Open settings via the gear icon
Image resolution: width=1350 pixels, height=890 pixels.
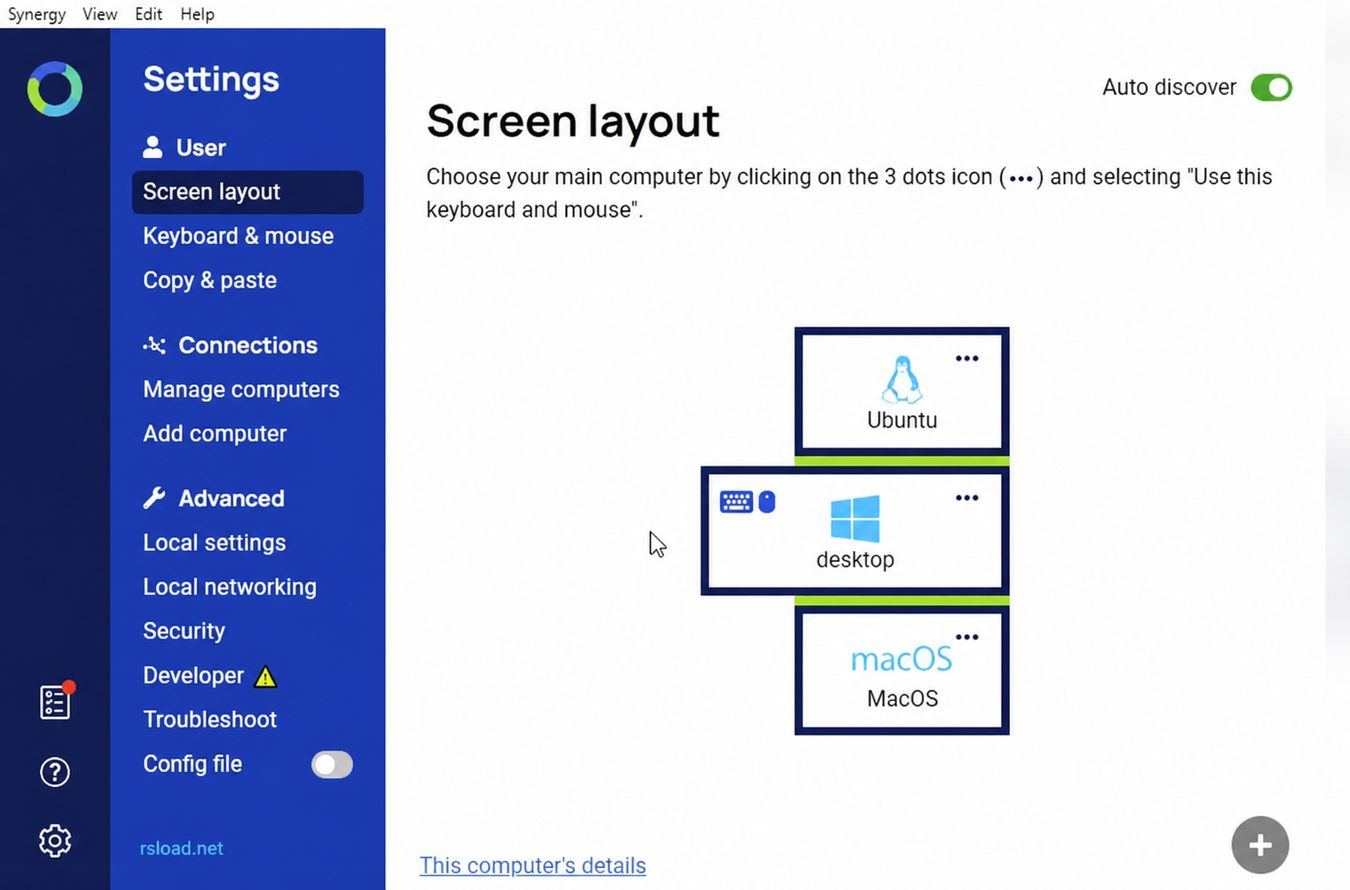[55, 841]
